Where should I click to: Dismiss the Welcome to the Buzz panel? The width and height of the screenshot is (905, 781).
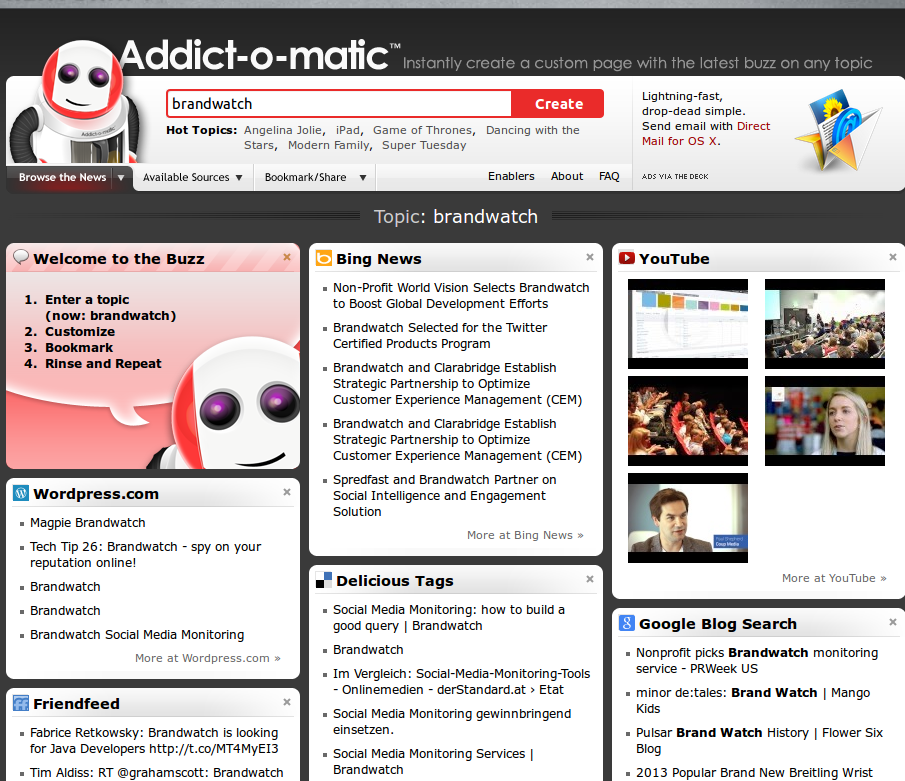click(287, 256)
